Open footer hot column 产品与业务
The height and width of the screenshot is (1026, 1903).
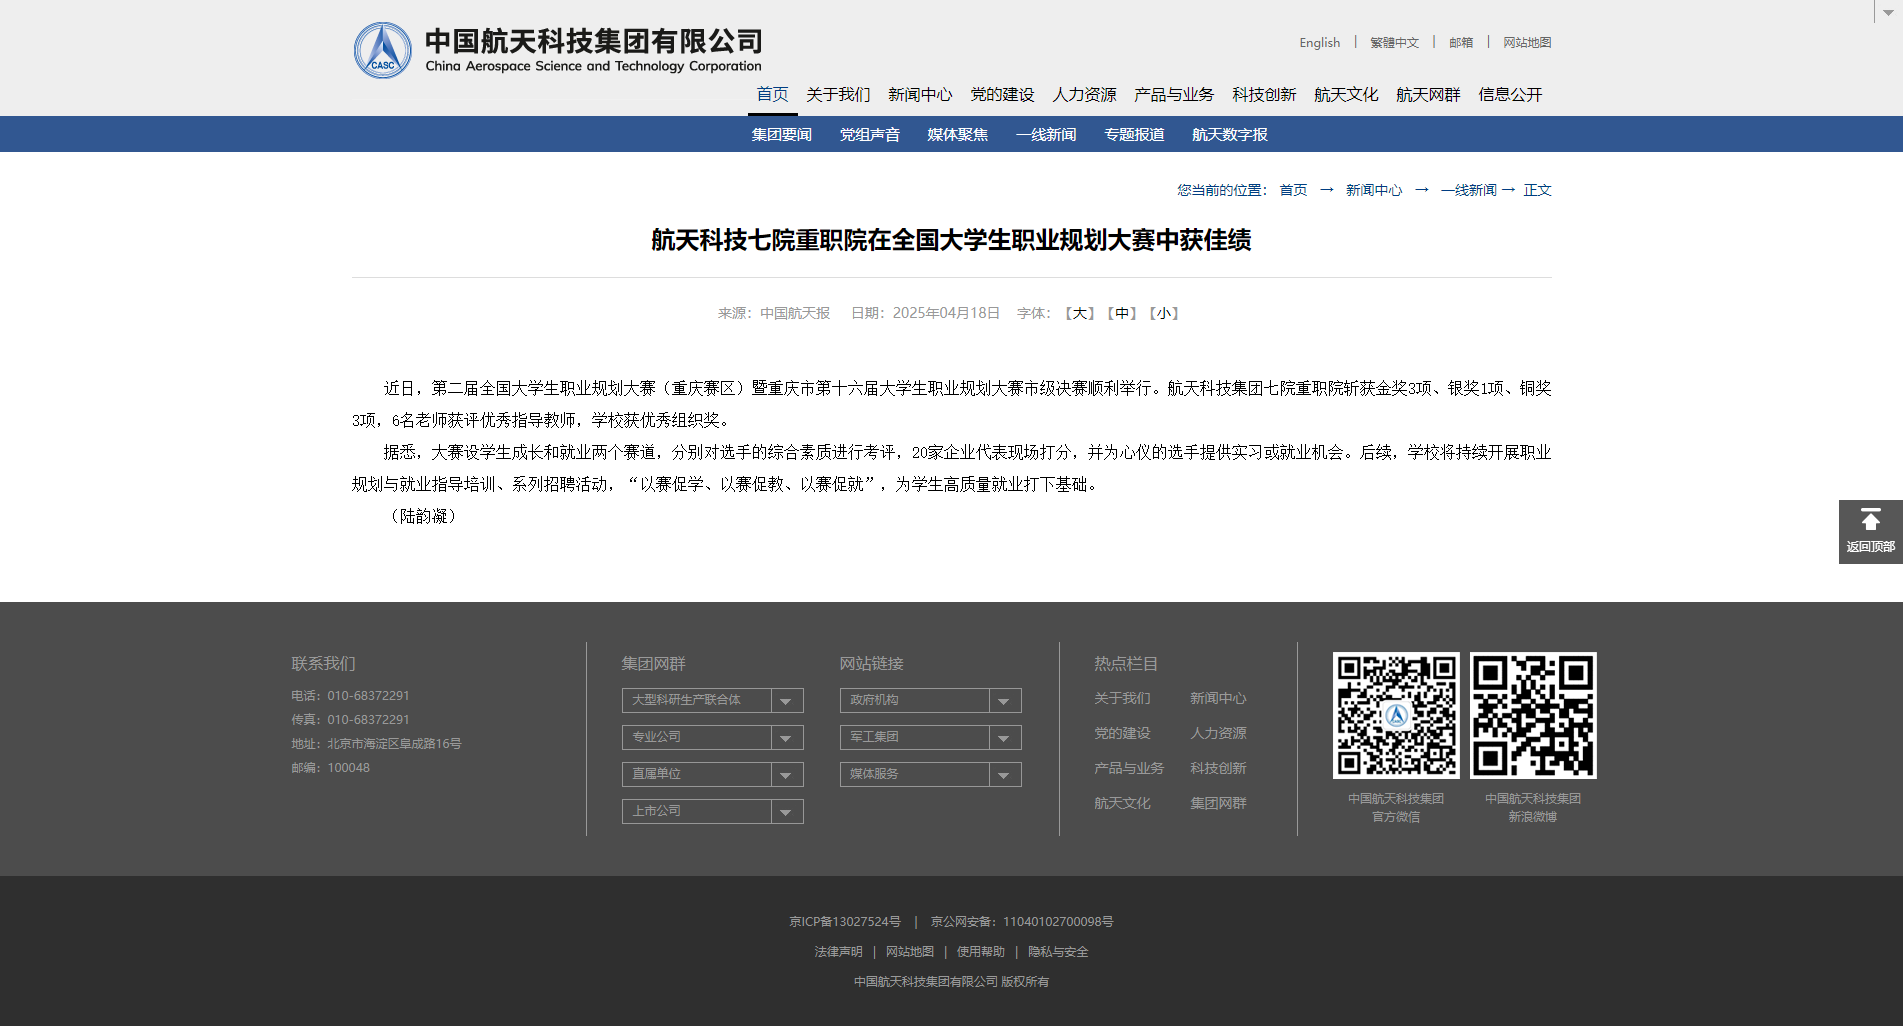click(x=1129, y=768)
